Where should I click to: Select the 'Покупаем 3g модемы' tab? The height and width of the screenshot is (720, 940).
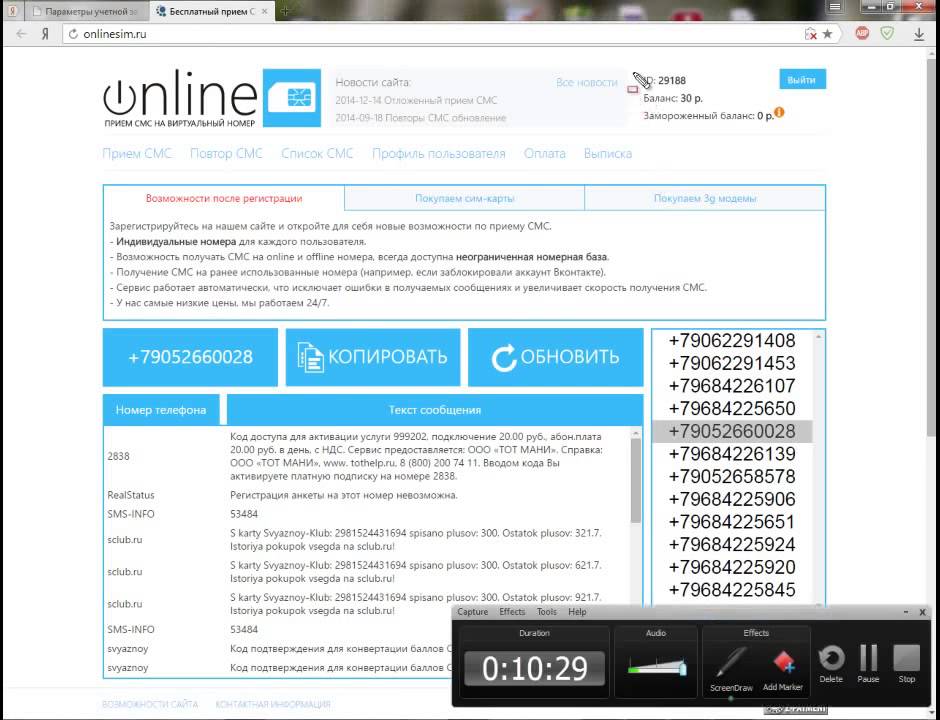pos(705,198)
